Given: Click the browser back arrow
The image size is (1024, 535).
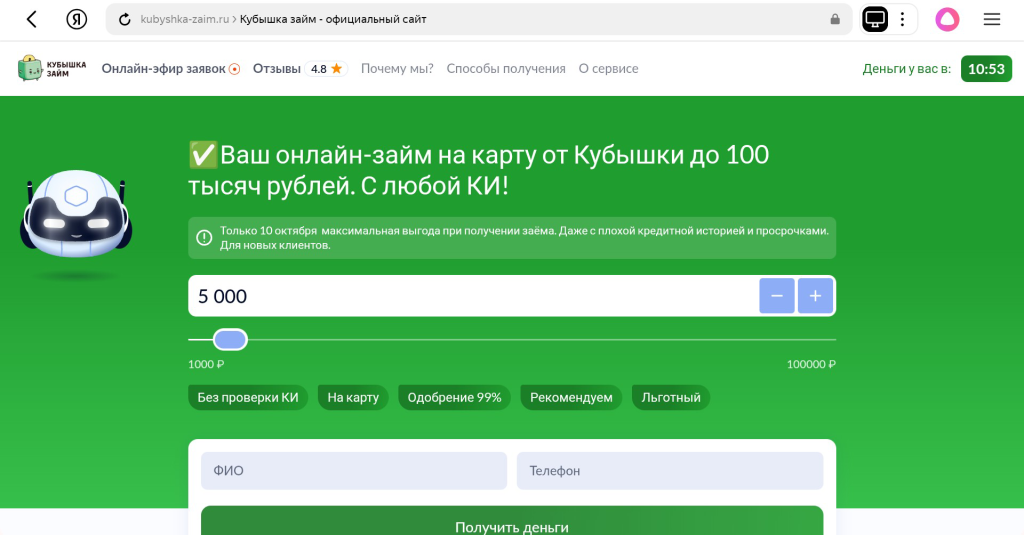Looking at the screenshot, I should 32,19.
